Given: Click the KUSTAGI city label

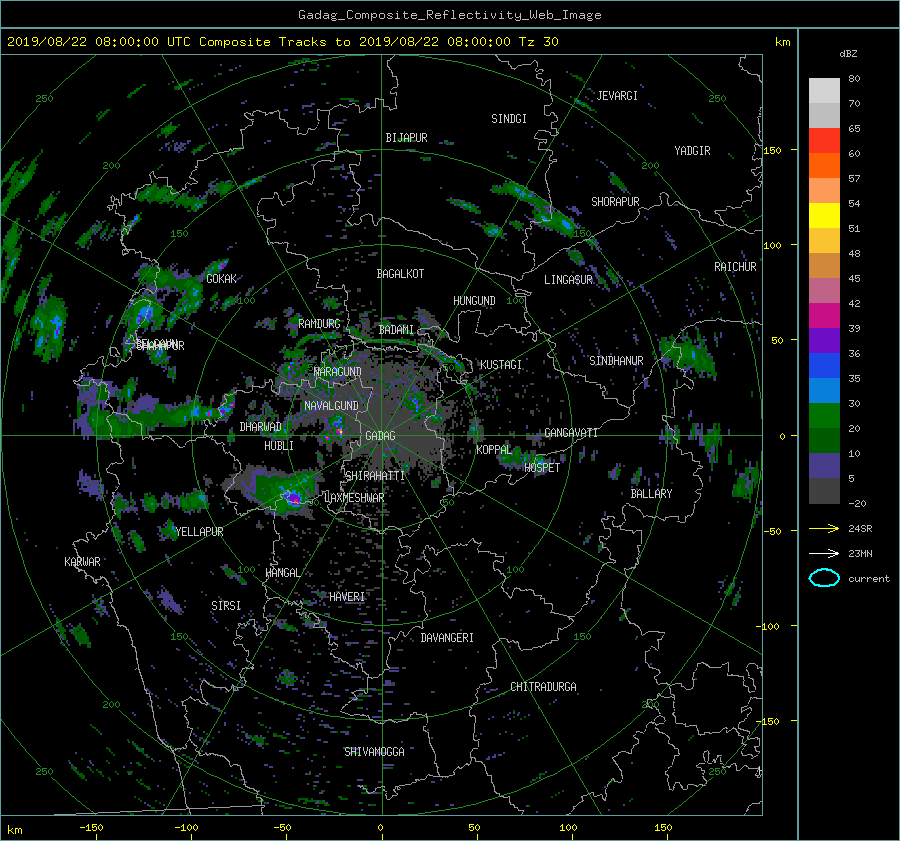Looking at the screenshot, I should (x=501, y=365).
